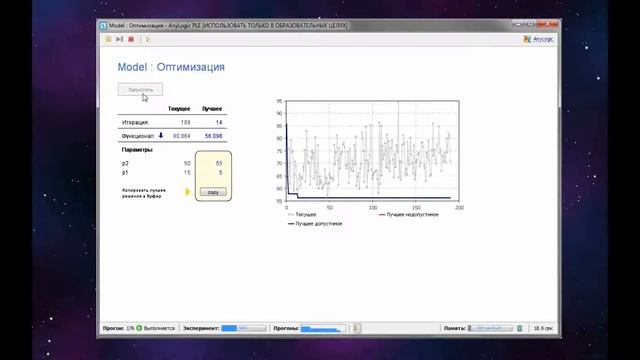Click the Текущее chart legend entry
640x360 pixels.
(x=302, y=215)
